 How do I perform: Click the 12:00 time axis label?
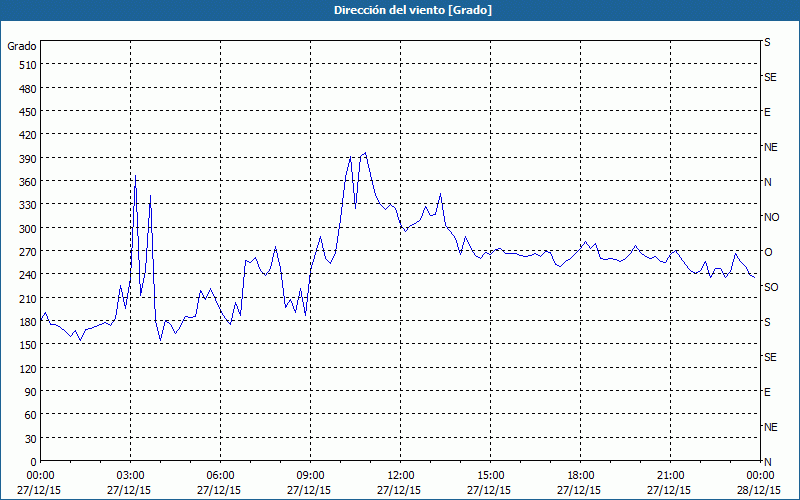click(401, 476)
